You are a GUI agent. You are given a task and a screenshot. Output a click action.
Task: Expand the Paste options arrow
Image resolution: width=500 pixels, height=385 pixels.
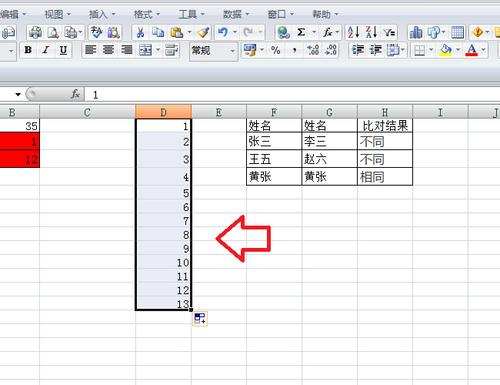189,32
